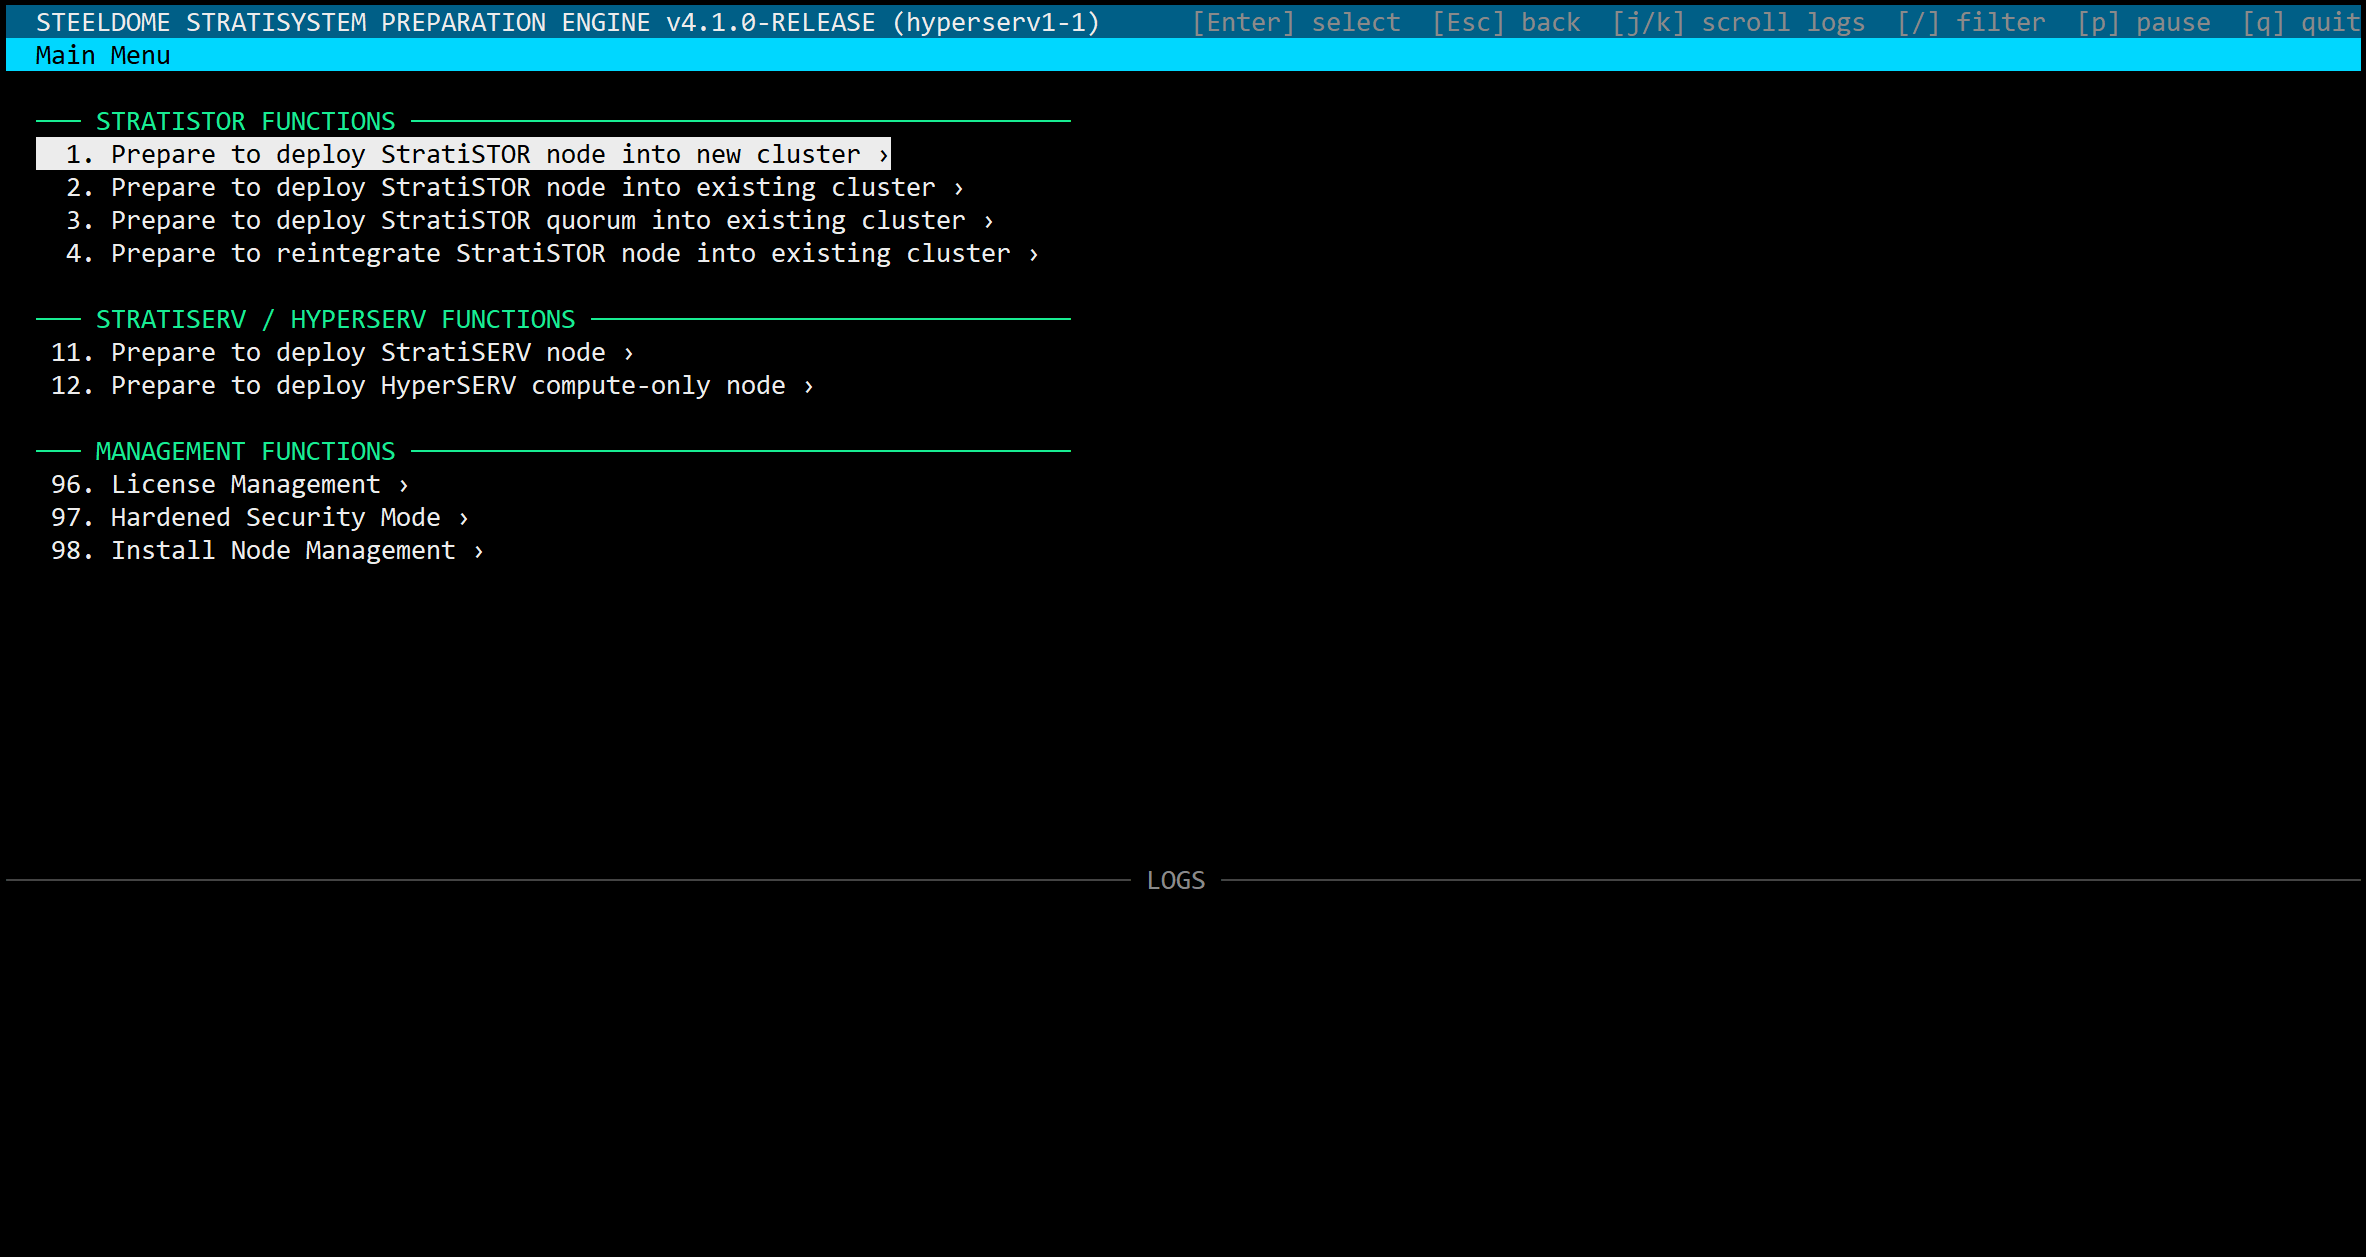Click the Main Menu breadcrumb bar
This screenshot has height=1257, width=2366.
[x=103, y=55]
